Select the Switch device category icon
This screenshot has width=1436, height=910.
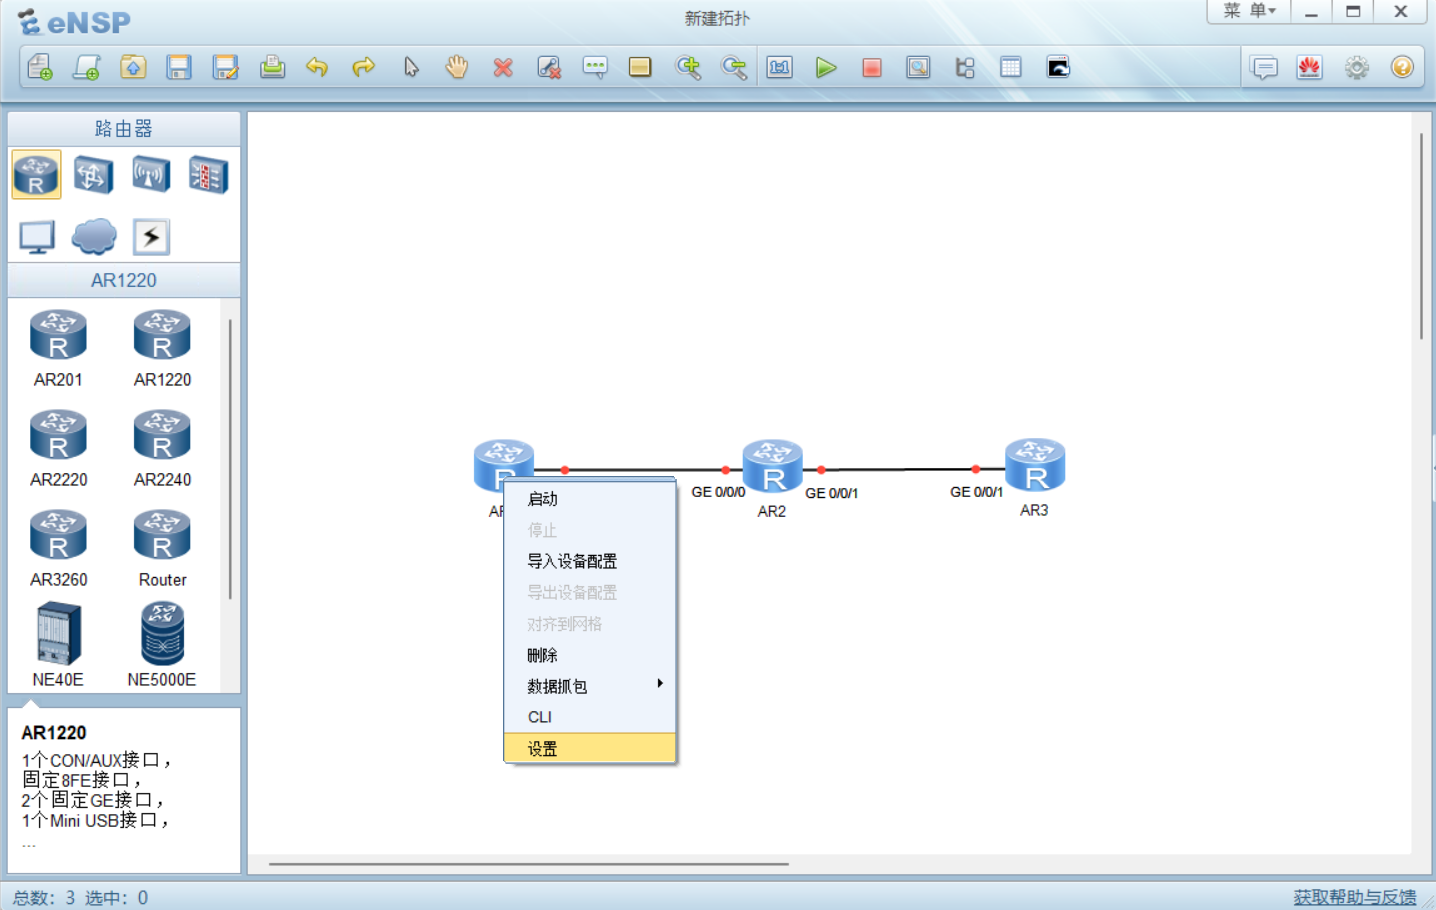point(93,175)
